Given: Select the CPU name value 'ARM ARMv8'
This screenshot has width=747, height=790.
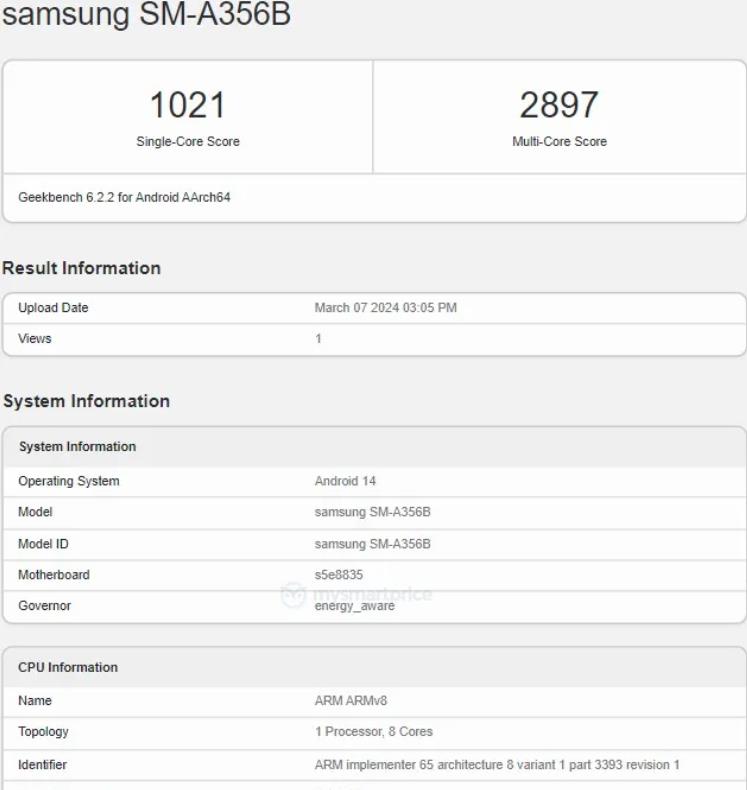Looking at the screenshot, I should click(x=351, y=701).
